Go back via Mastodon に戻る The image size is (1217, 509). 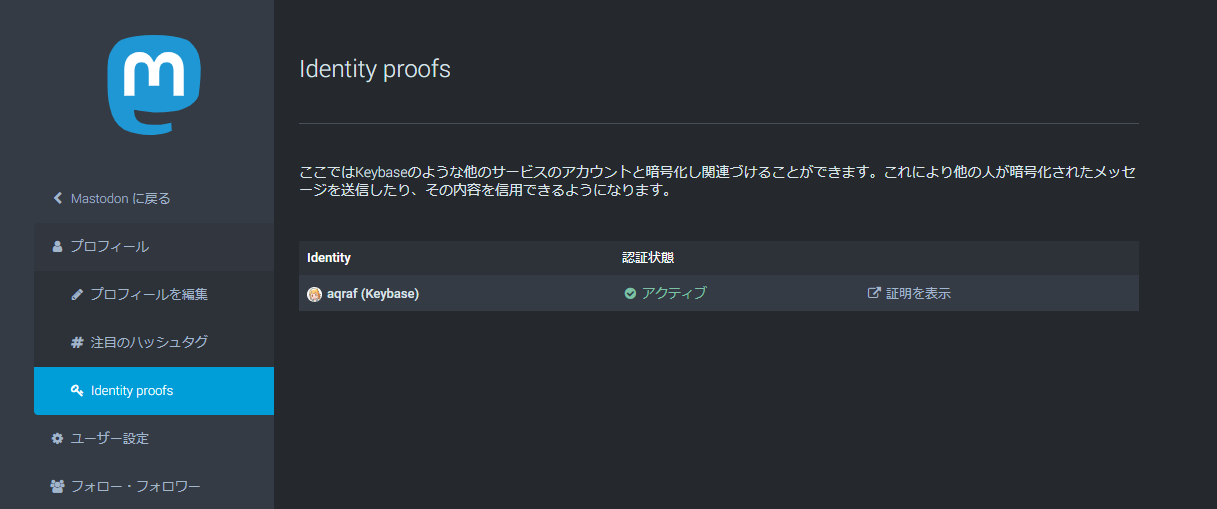pyautogui.click(x=120, y=198)
